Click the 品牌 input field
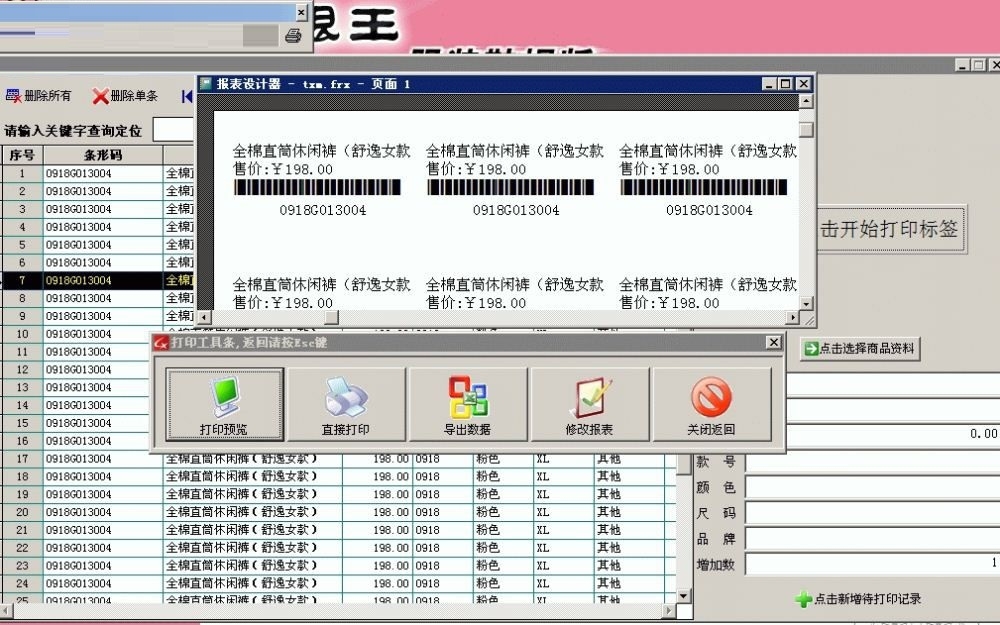 tap(872, 538)
